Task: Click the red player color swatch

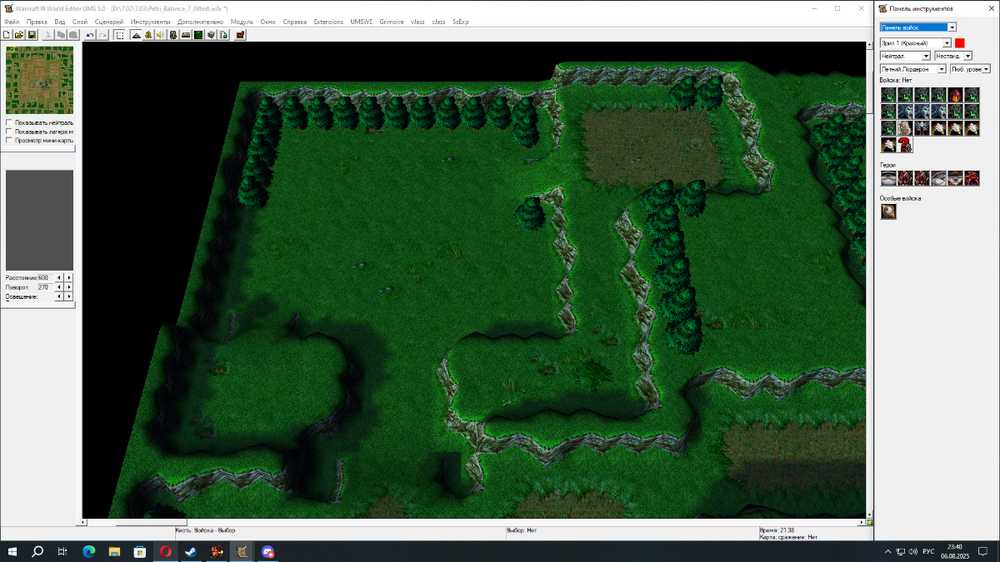Action: (x=960, y=43)
